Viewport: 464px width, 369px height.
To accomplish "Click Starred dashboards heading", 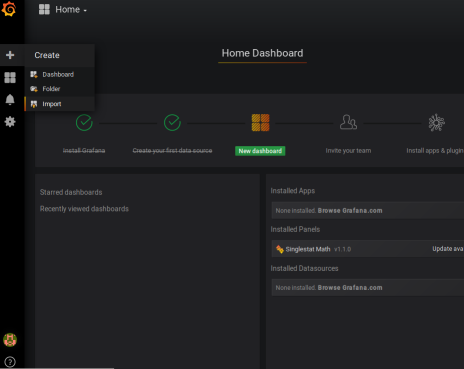I will (71, 192).
